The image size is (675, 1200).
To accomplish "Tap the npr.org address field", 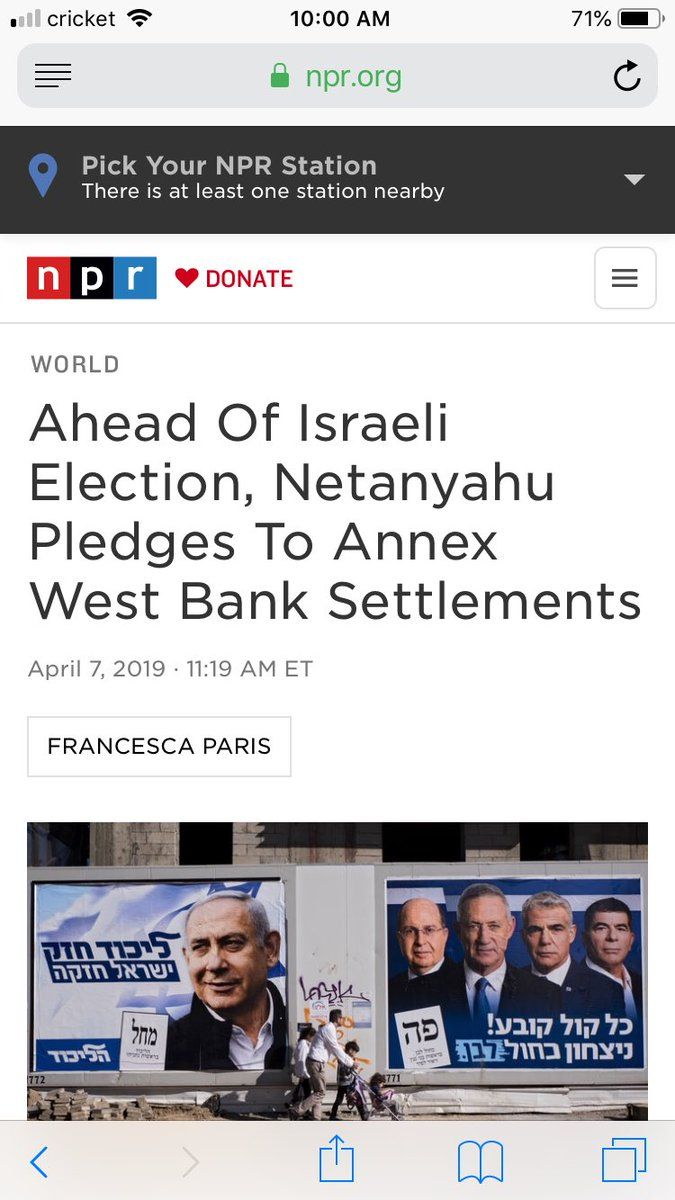I will tap(337, 76).
